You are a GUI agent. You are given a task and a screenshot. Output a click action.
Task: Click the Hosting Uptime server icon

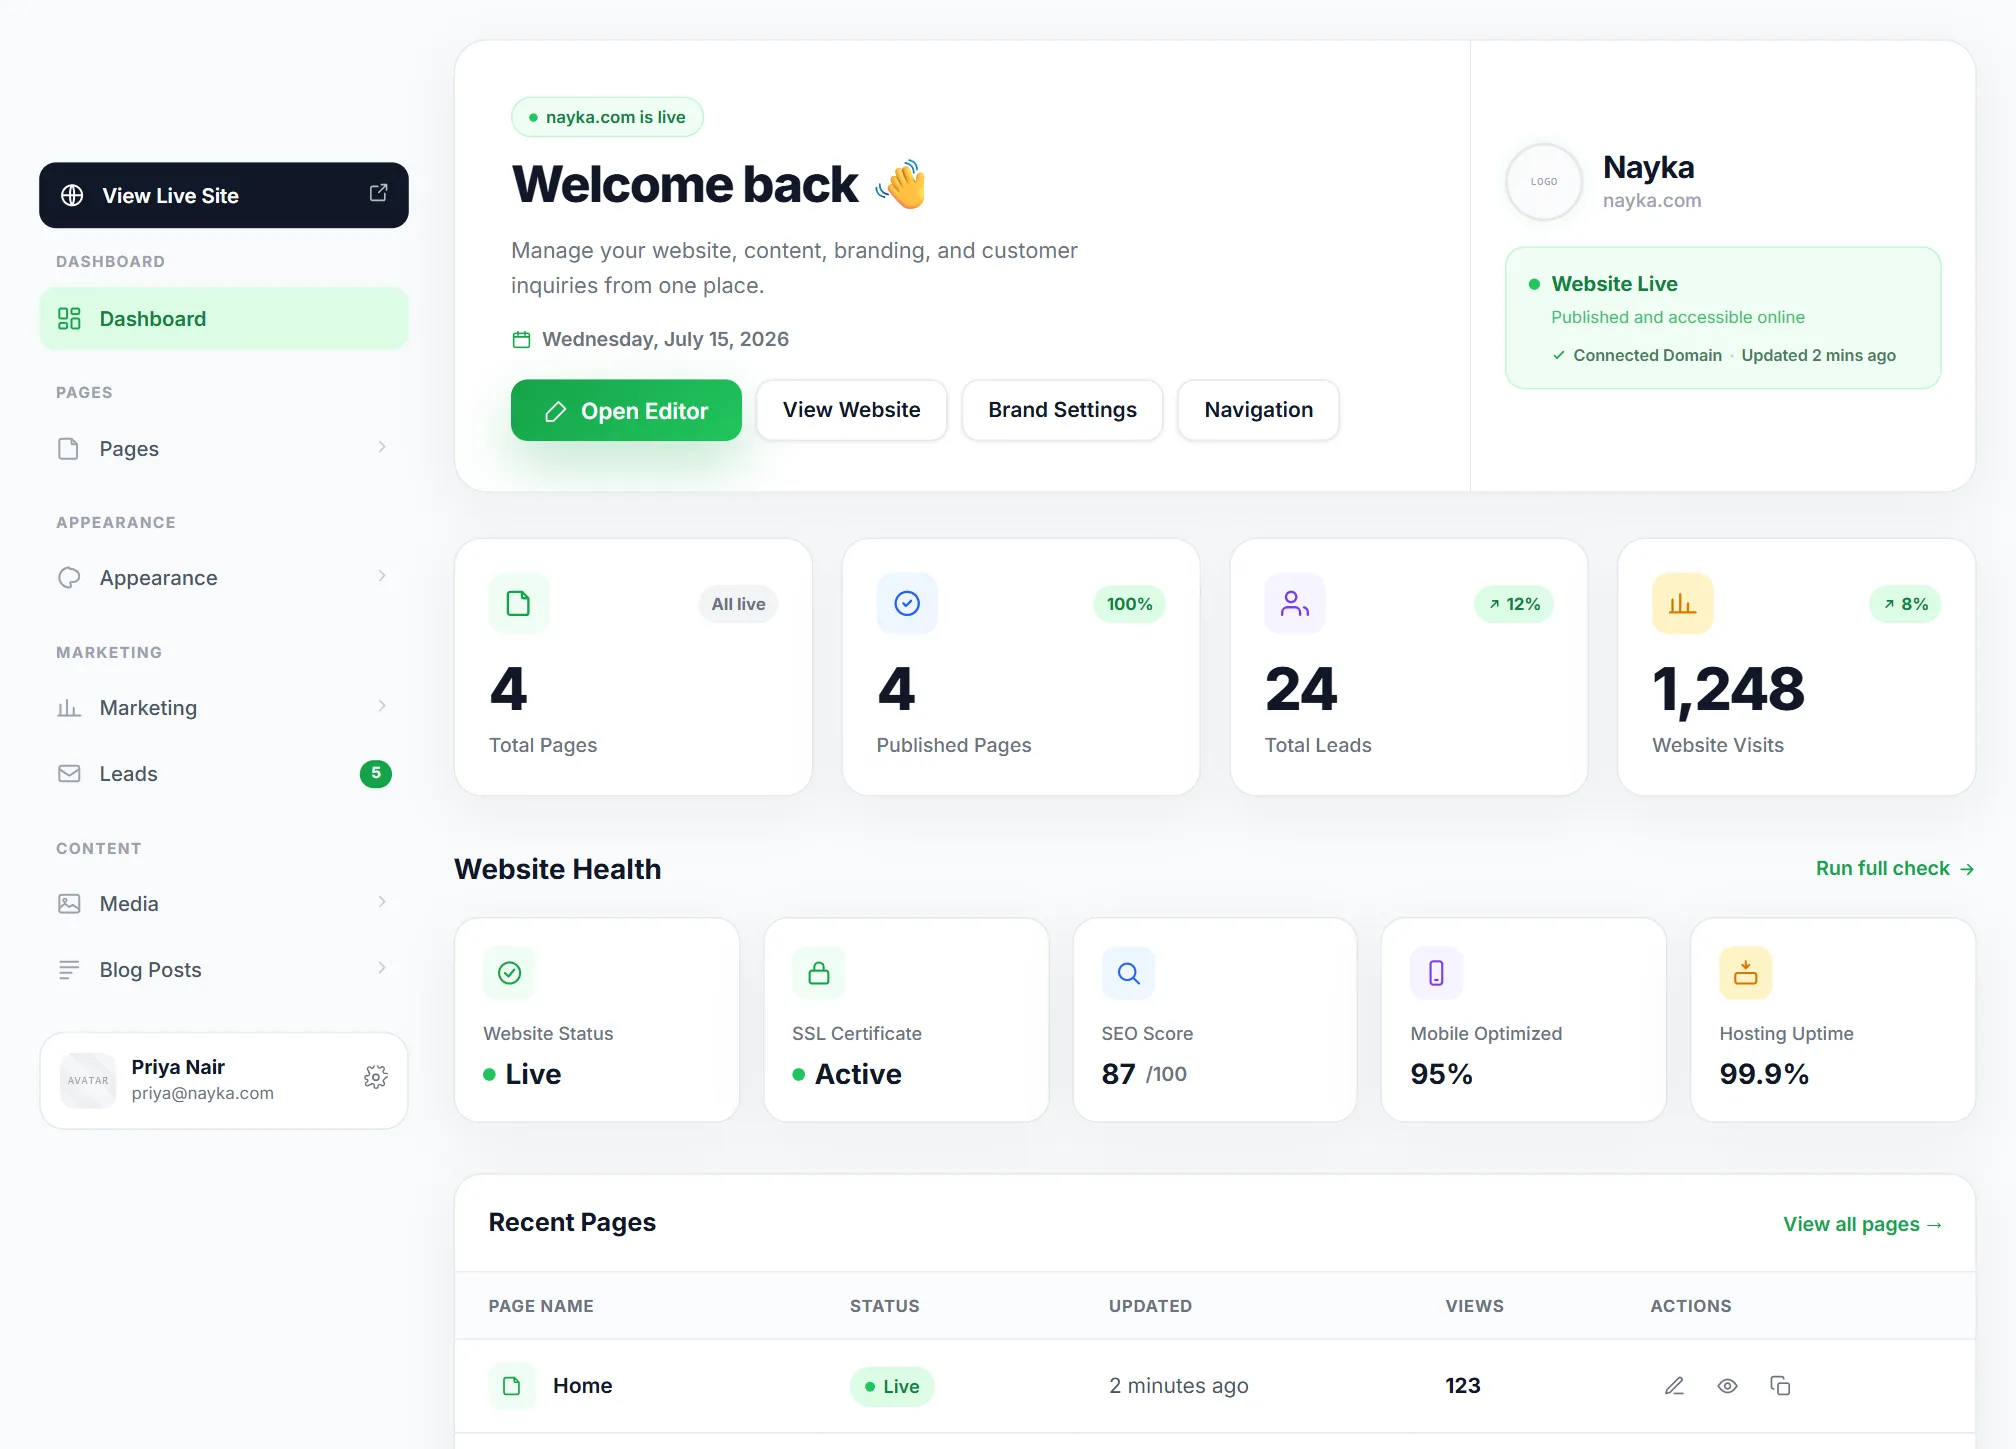[1745, 973]
